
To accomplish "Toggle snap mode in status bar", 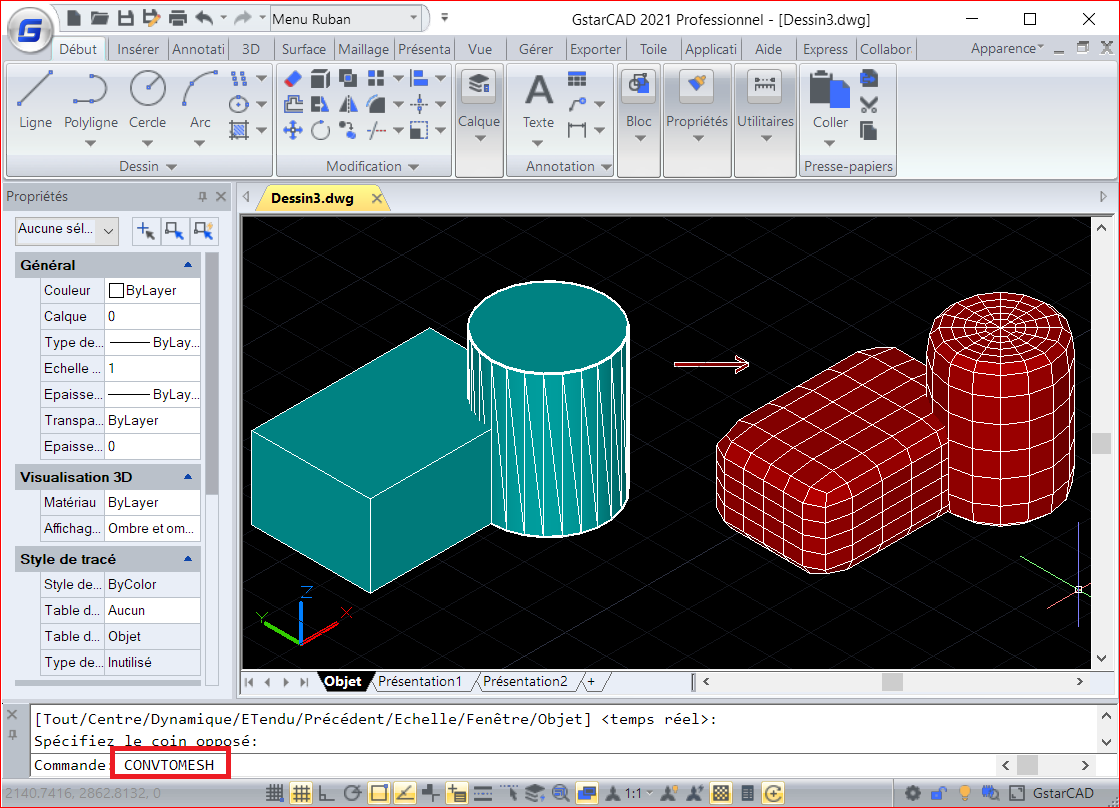I will pos(274,793).
